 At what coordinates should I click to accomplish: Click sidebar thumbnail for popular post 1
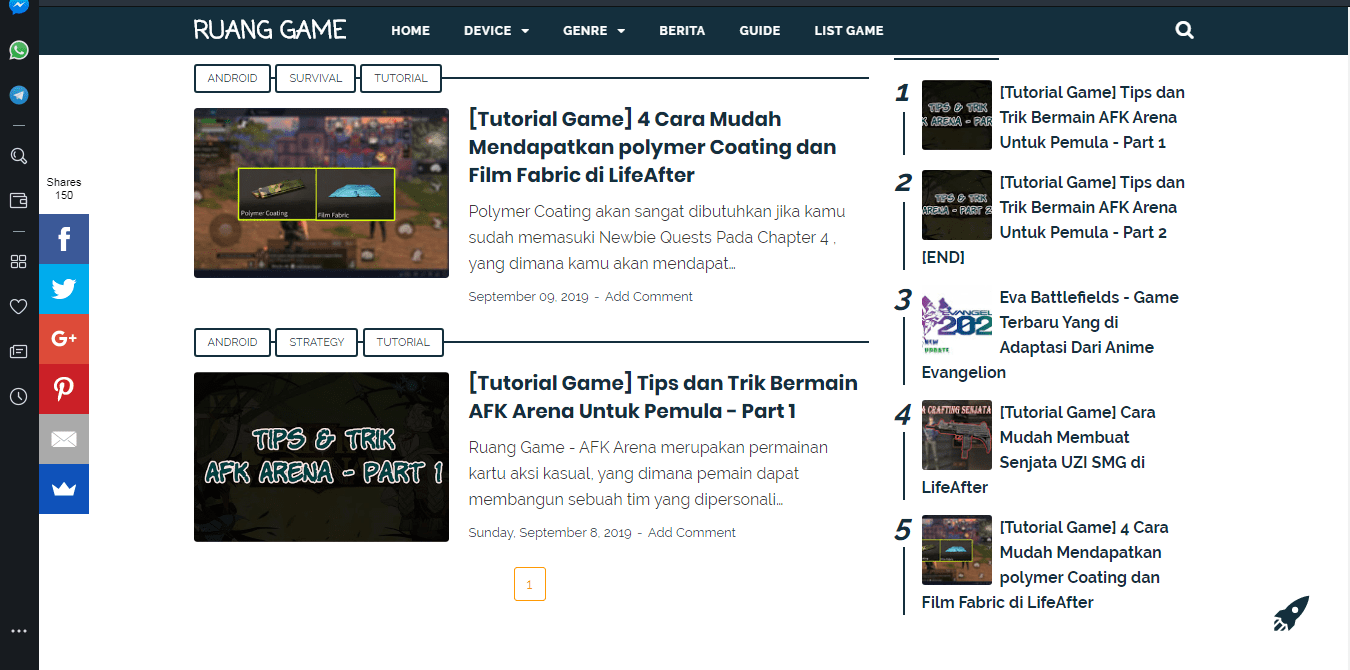click(x=957, y=115)
